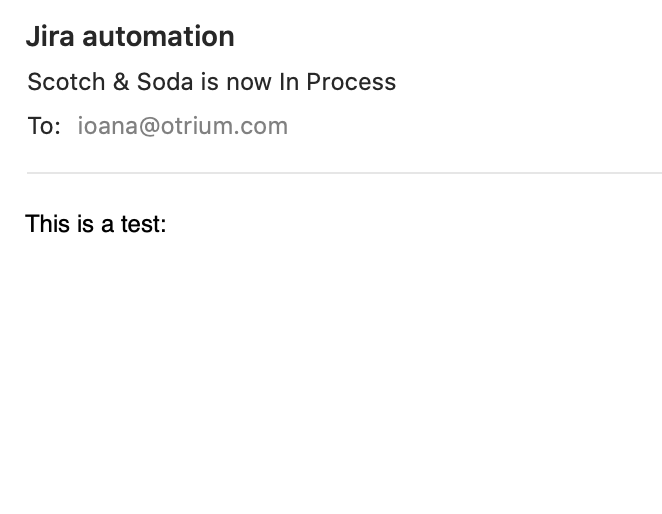Click the word automation in the sender name
Screen dimensions: 662x514
pyautogui.click(x=158, y=37)
